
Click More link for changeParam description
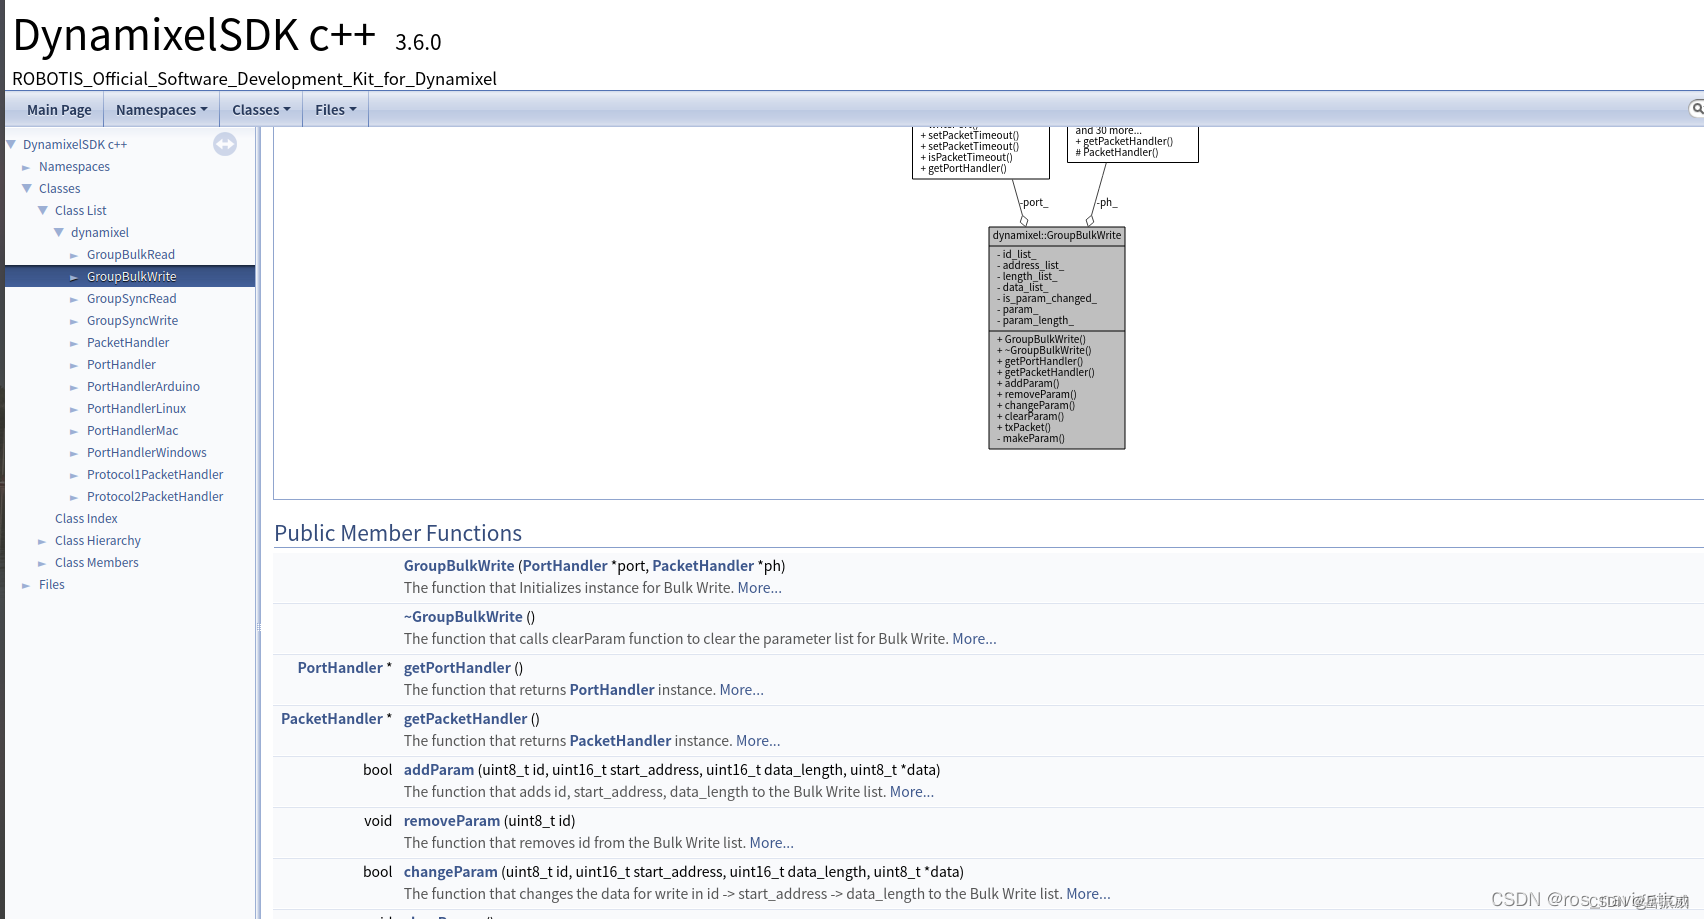coord(1089,894)
